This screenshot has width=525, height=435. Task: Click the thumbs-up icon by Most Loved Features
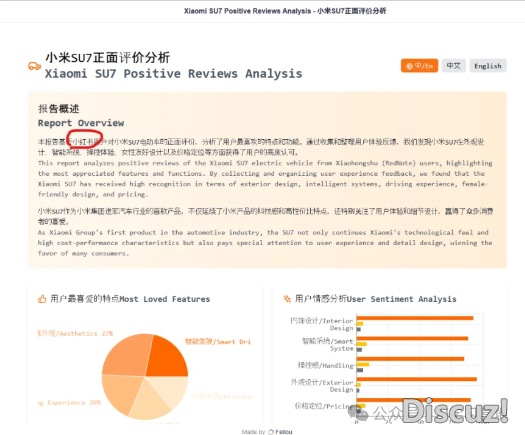[42, 299]
